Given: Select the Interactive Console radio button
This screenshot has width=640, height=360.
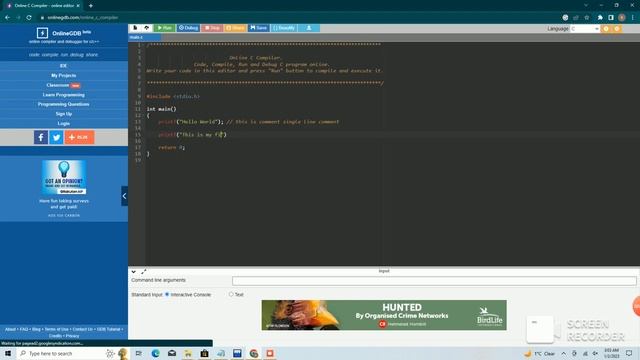Looking at the screenshot, I should click(167, 294).
